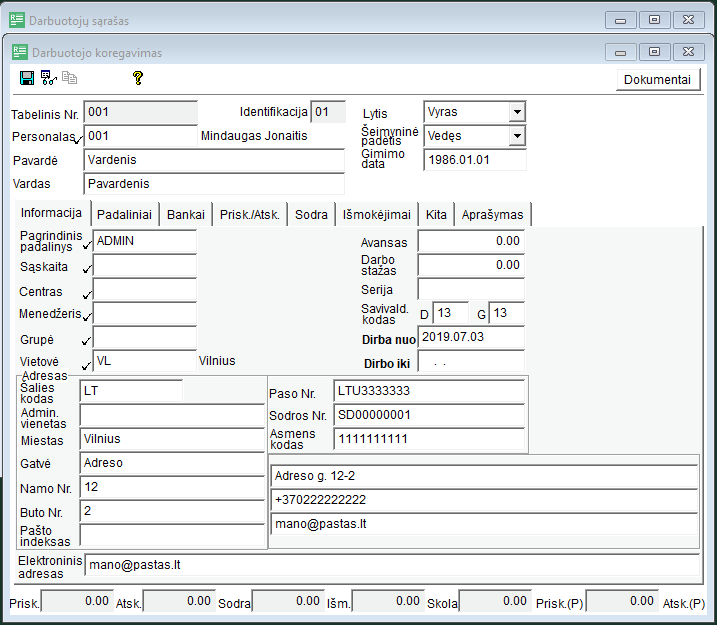Click the Savivald. kodas G field
Screen dimensions: 717x625
507,313
